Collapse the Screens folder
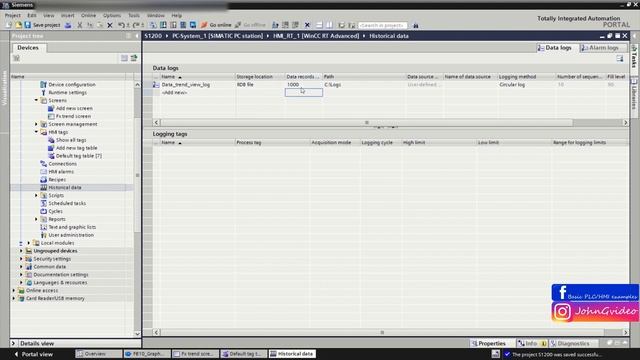The image size is (640, 360). click(36, 100)
